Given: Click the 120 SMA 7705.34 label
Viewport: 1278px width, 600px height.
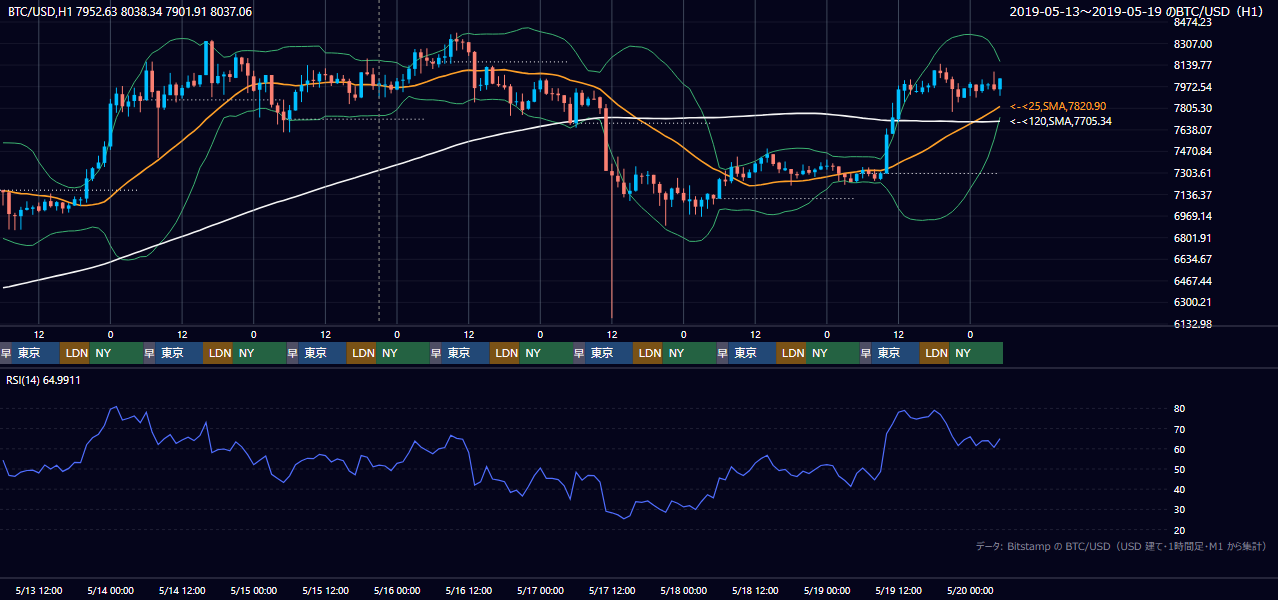Looking at the screenshot, I should click(x=1061, y=121).
